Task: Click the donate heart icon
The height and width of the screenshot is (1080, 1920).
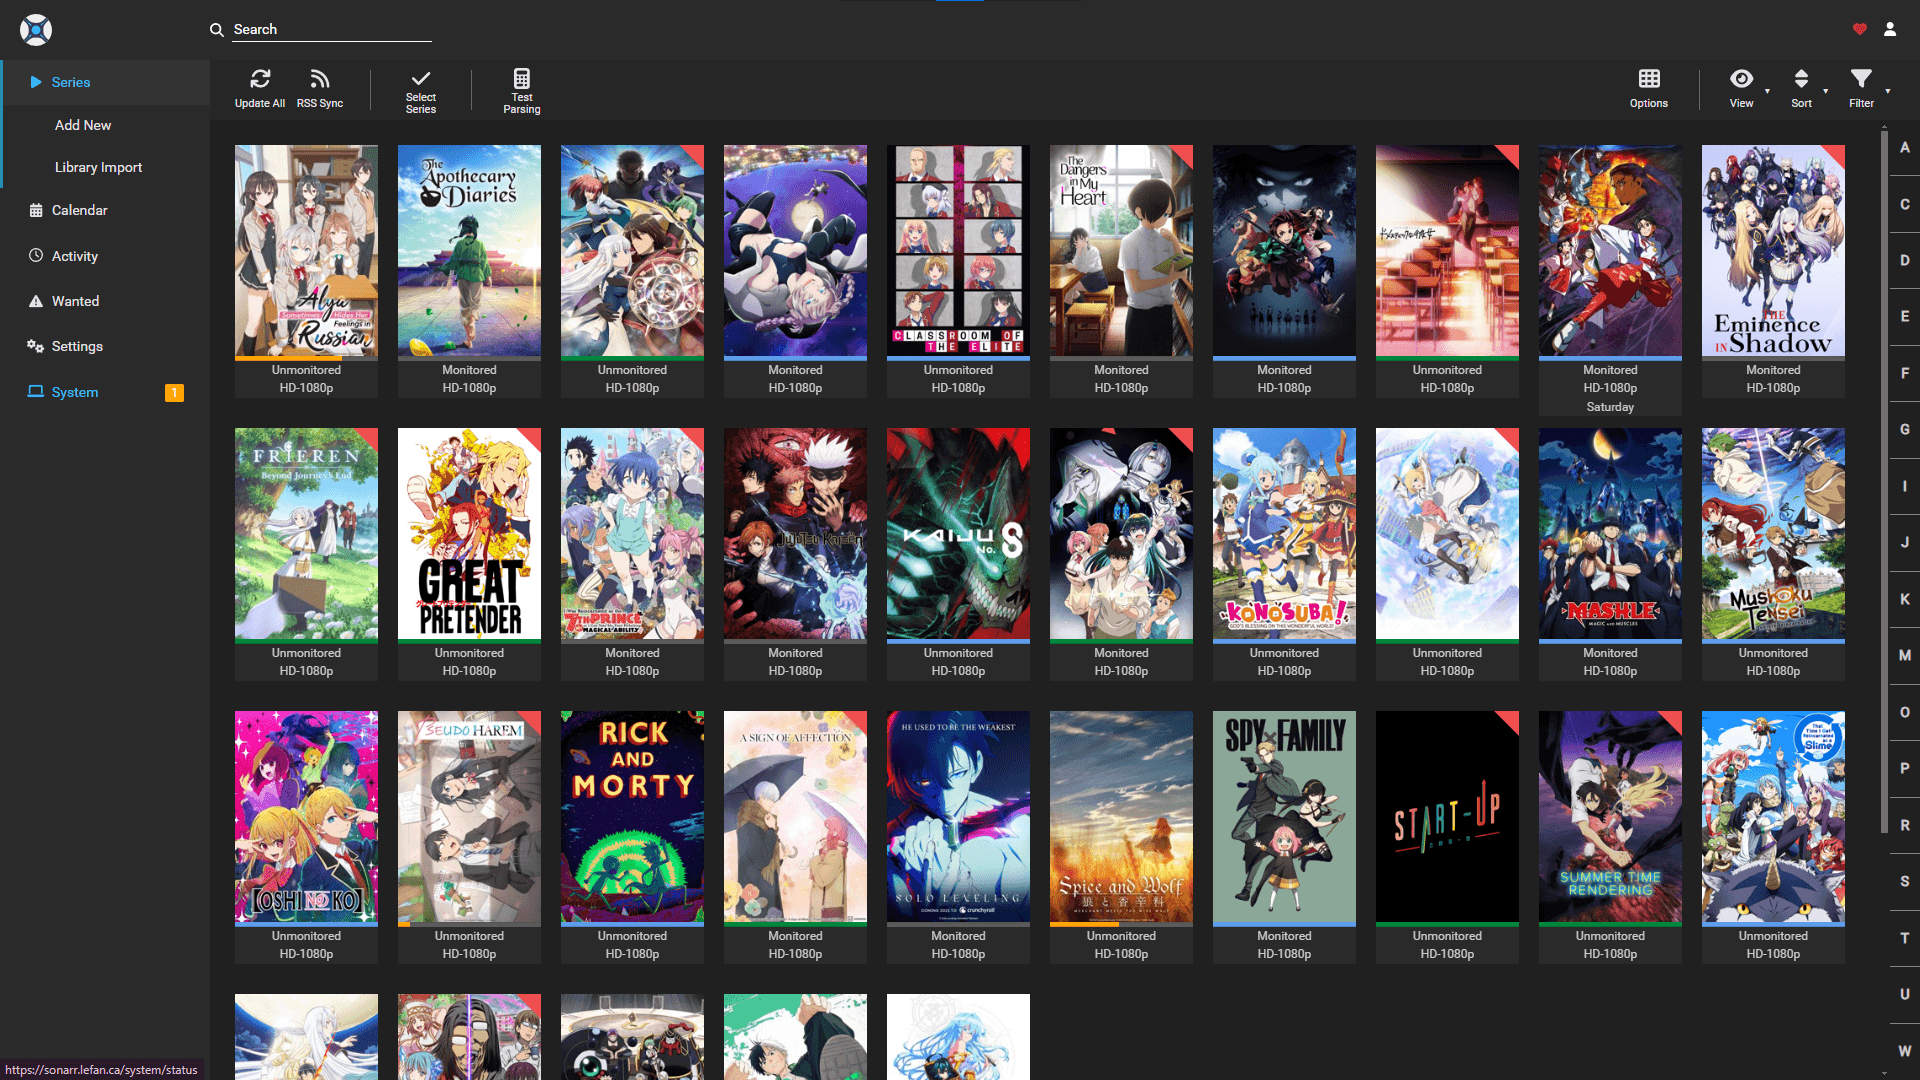Action: [x=1859, y=29]
